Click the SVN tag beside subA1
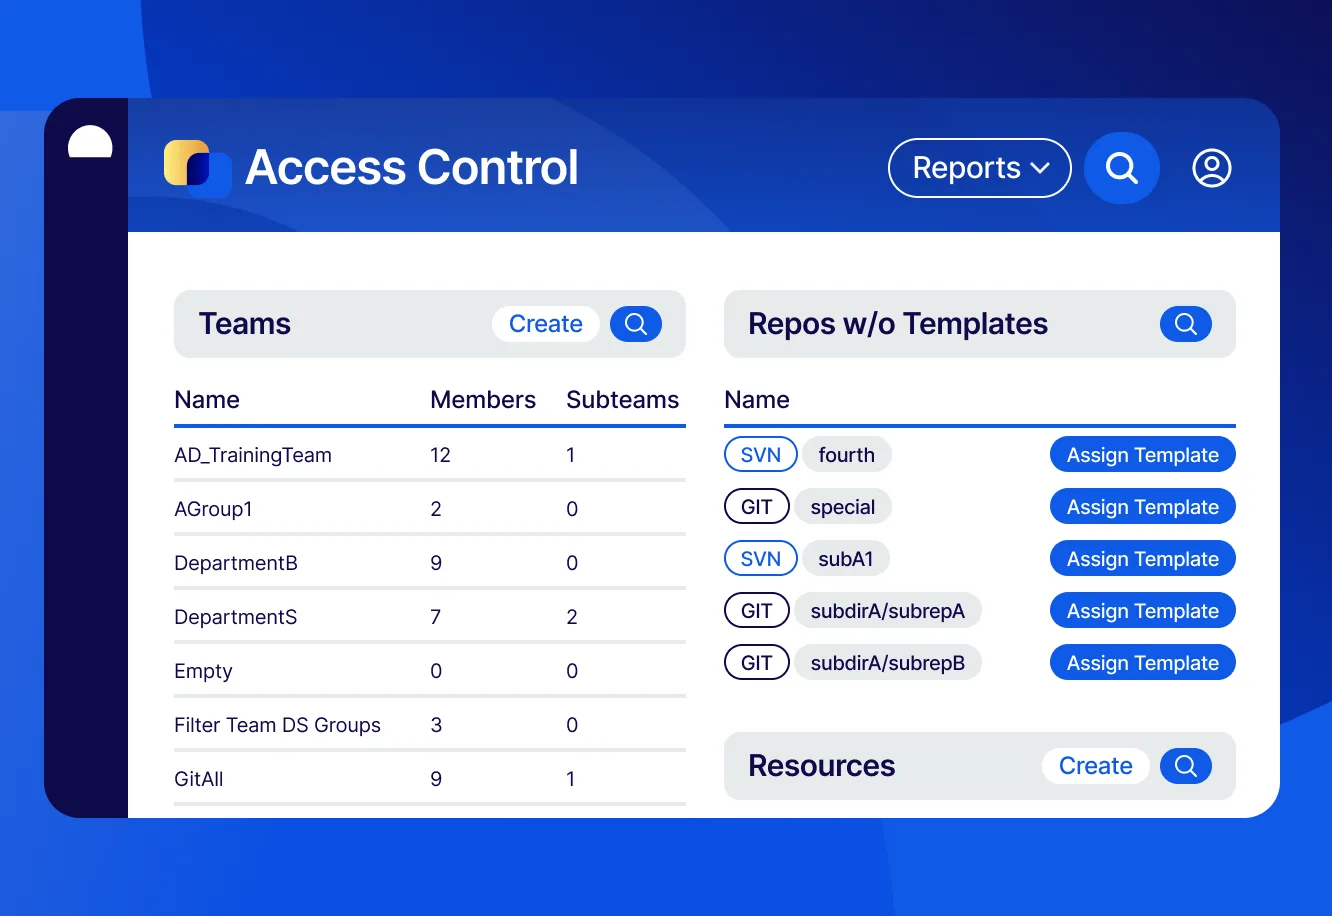 coord(760,559)
